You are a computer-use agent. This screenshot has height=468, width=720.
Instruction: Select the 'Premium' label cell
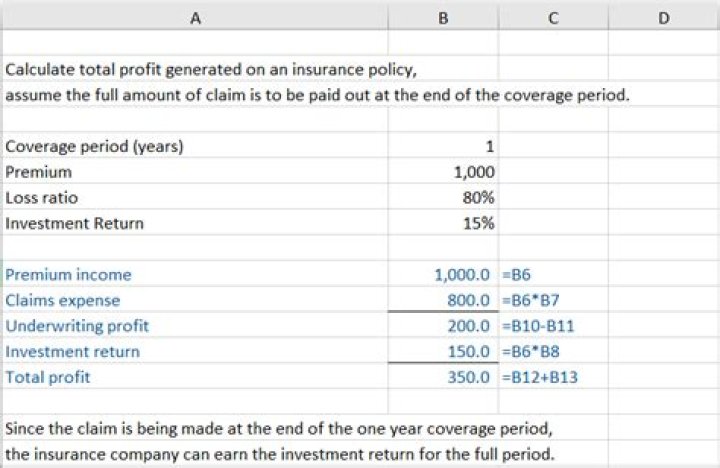(x=195, y=172)
